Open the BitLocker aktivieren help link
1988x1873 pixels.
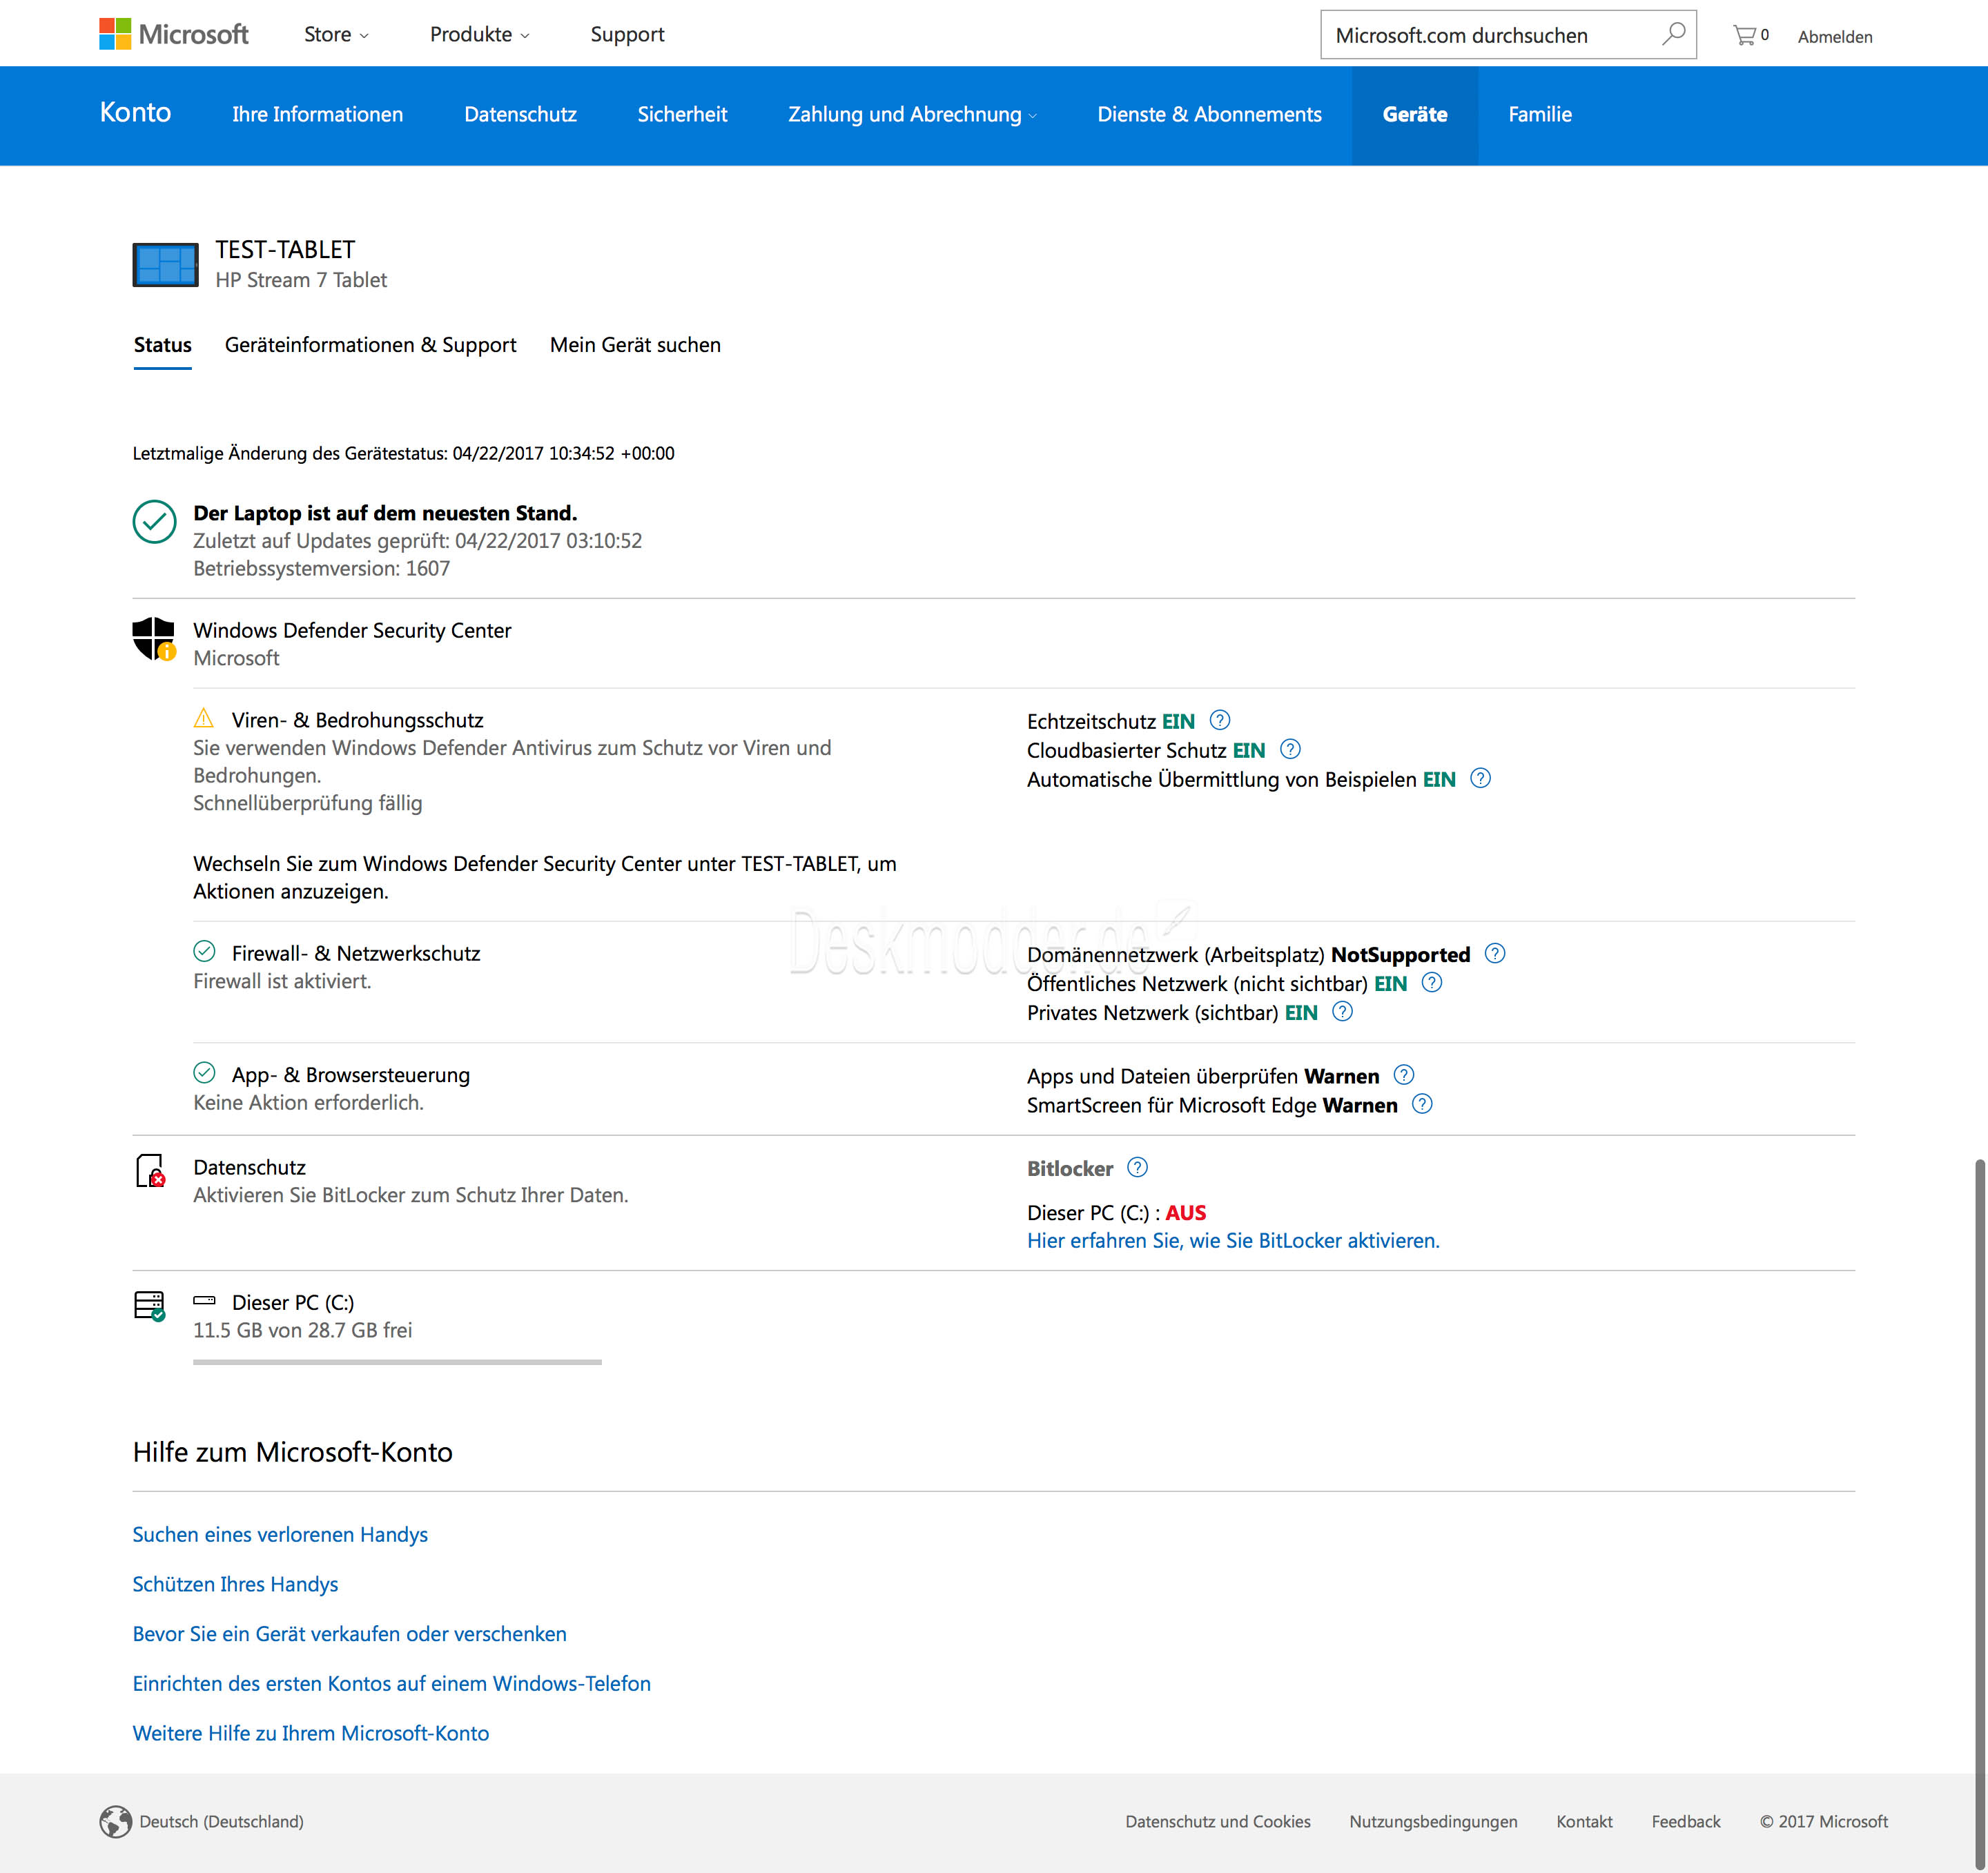pos(1233,1240)
